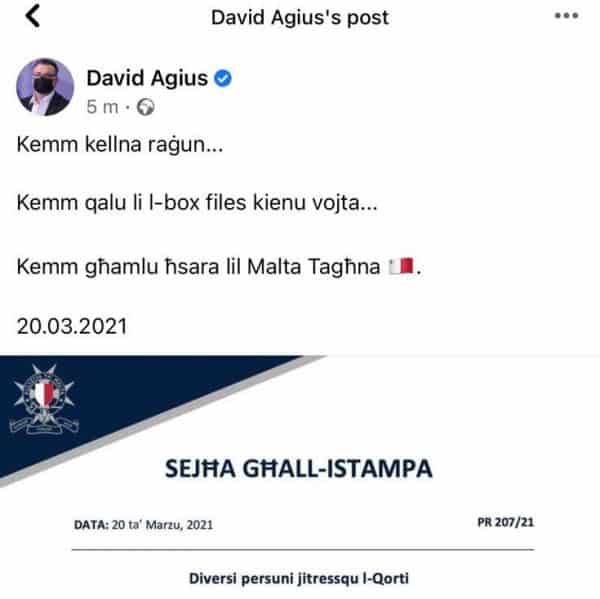600x599 pixels.
Task: Click the 'Kemm qalu li l-box files' line
Action: pos(197,202)
